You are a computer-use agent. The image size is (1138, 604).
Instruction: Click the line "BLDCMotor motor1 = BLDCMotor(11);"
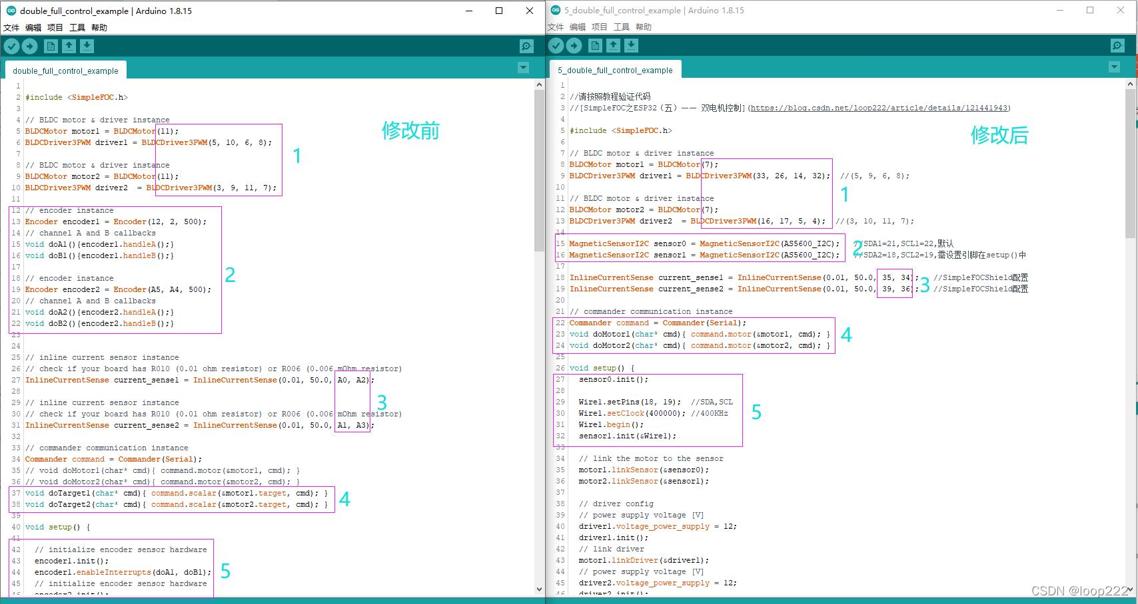pos(102,131)
